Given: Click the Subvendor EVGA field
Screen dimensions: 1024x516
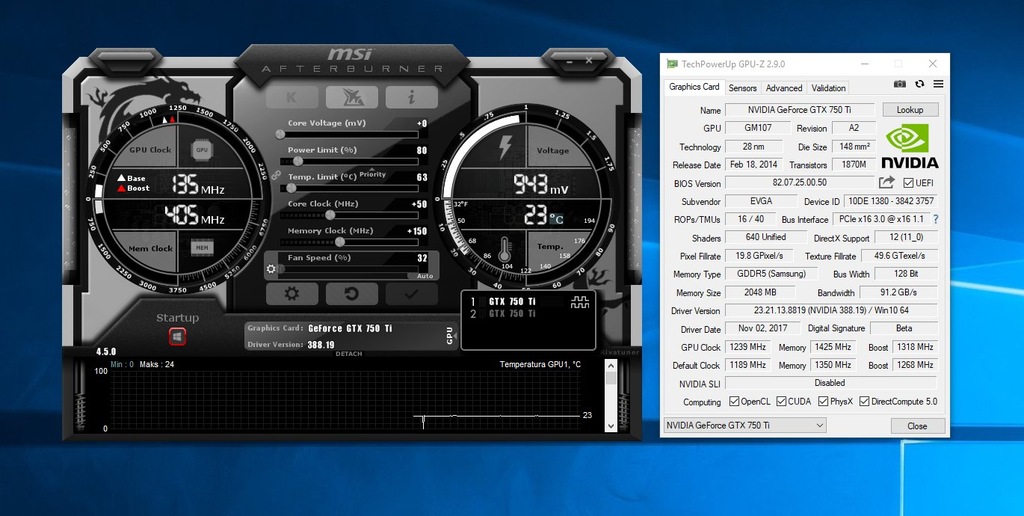Looking at the screenshot, I should click(761, 201).
